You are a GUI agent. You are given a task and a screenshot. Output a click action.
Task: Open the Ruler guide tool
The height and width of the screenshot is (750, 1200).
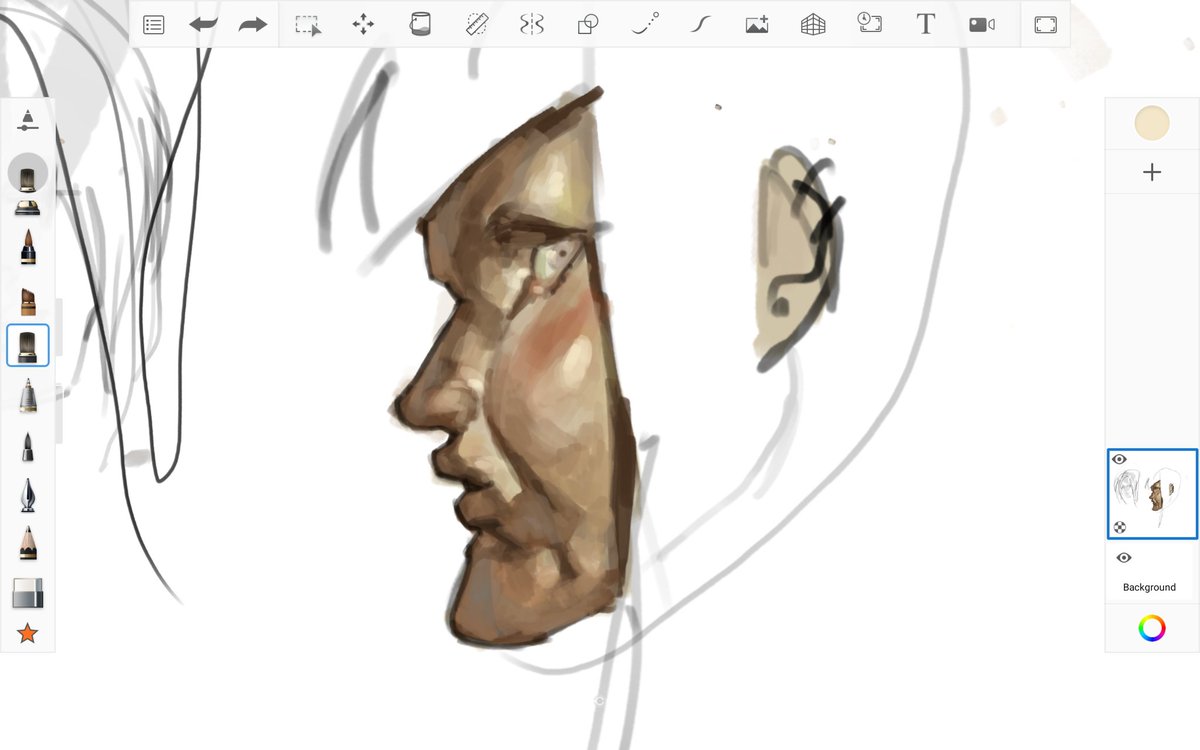pyautogui.click(x=478, y=24)
